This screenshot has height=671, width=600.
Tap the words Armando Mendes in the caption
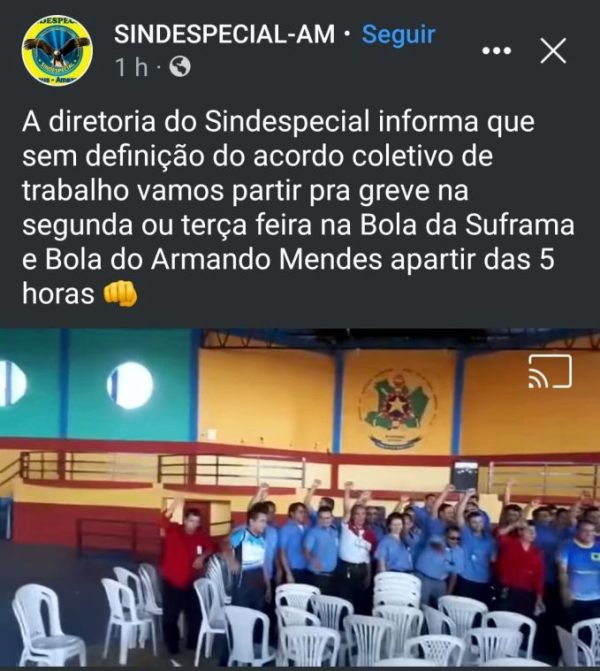click(266, 259)
